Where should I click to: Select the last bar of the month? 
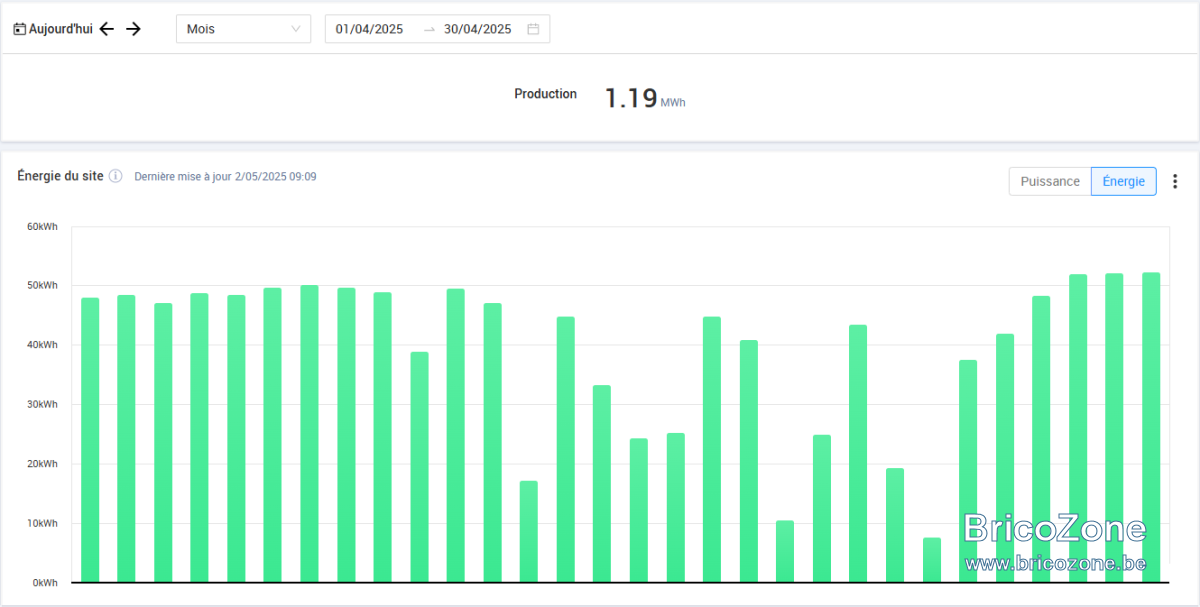coord(1151,427)
